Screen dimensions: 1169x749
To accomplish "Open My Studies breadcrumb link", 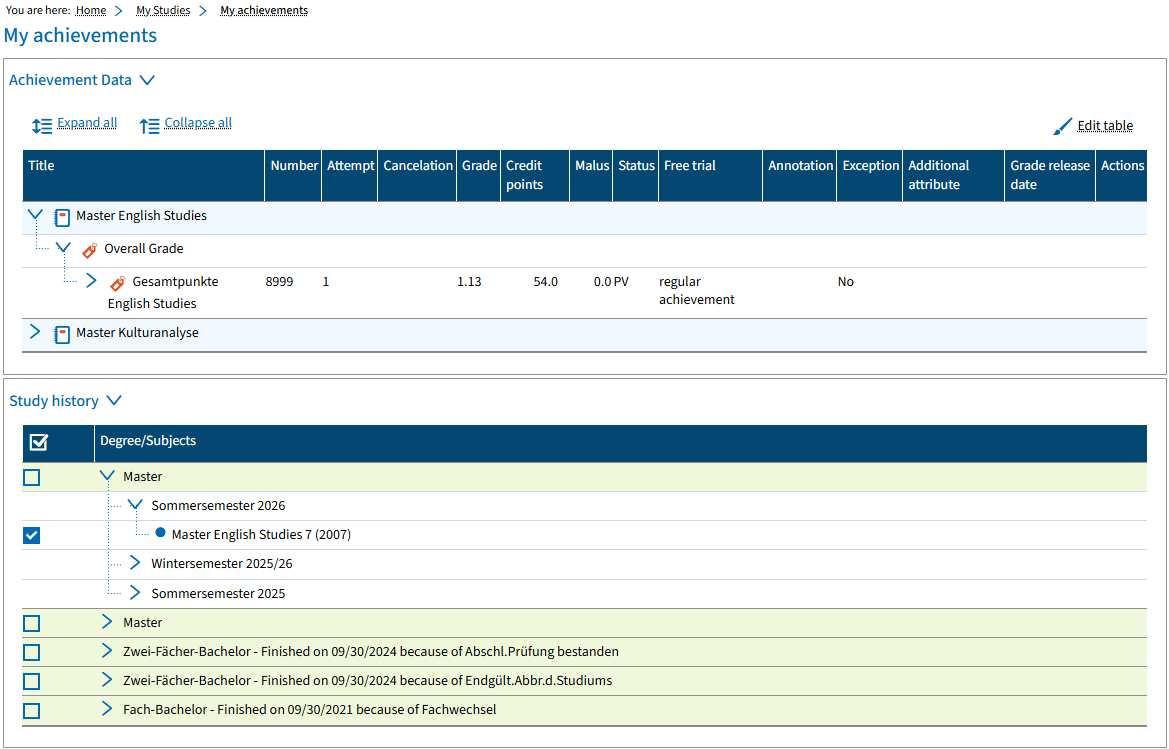I will (163, 10).
